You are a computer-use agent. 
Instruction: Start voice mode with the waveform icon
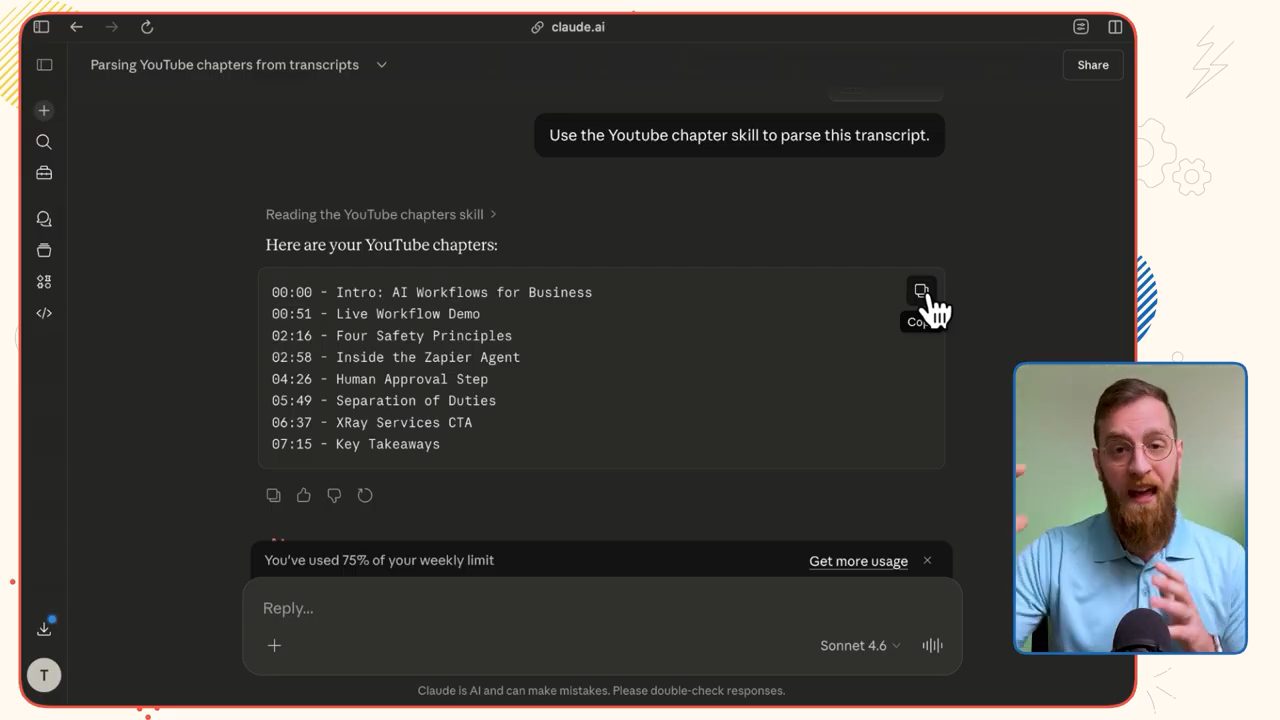click(x=932, y=645)
